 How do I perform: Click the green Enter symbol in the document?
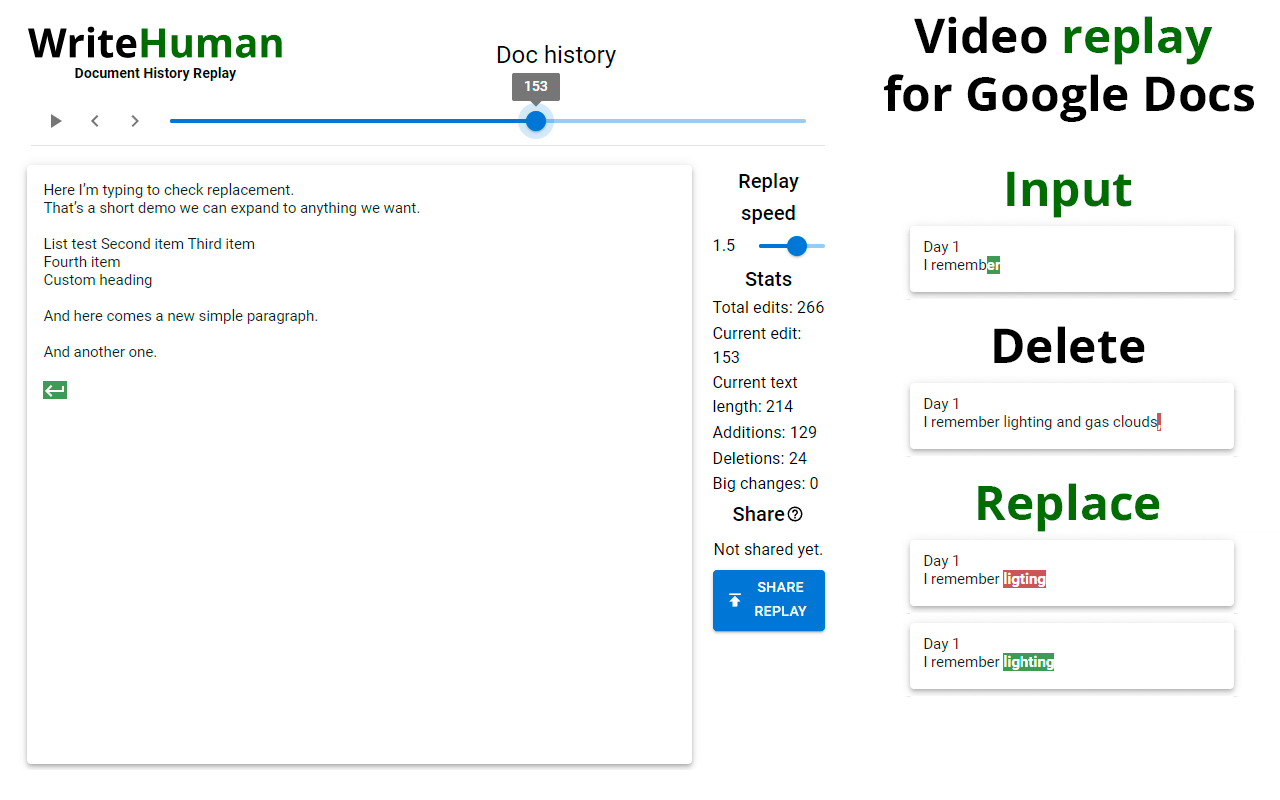pyautogui.click(x=54, y=389)
